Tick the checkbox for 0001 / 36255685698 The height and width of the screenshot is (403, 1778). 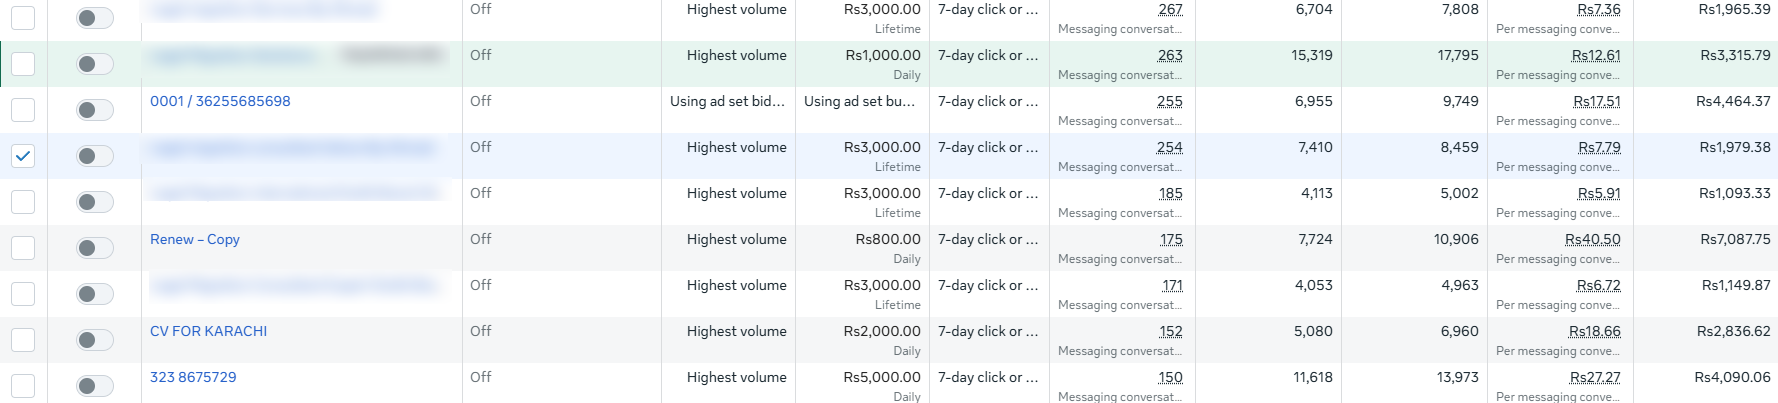(x=23, y=110)
